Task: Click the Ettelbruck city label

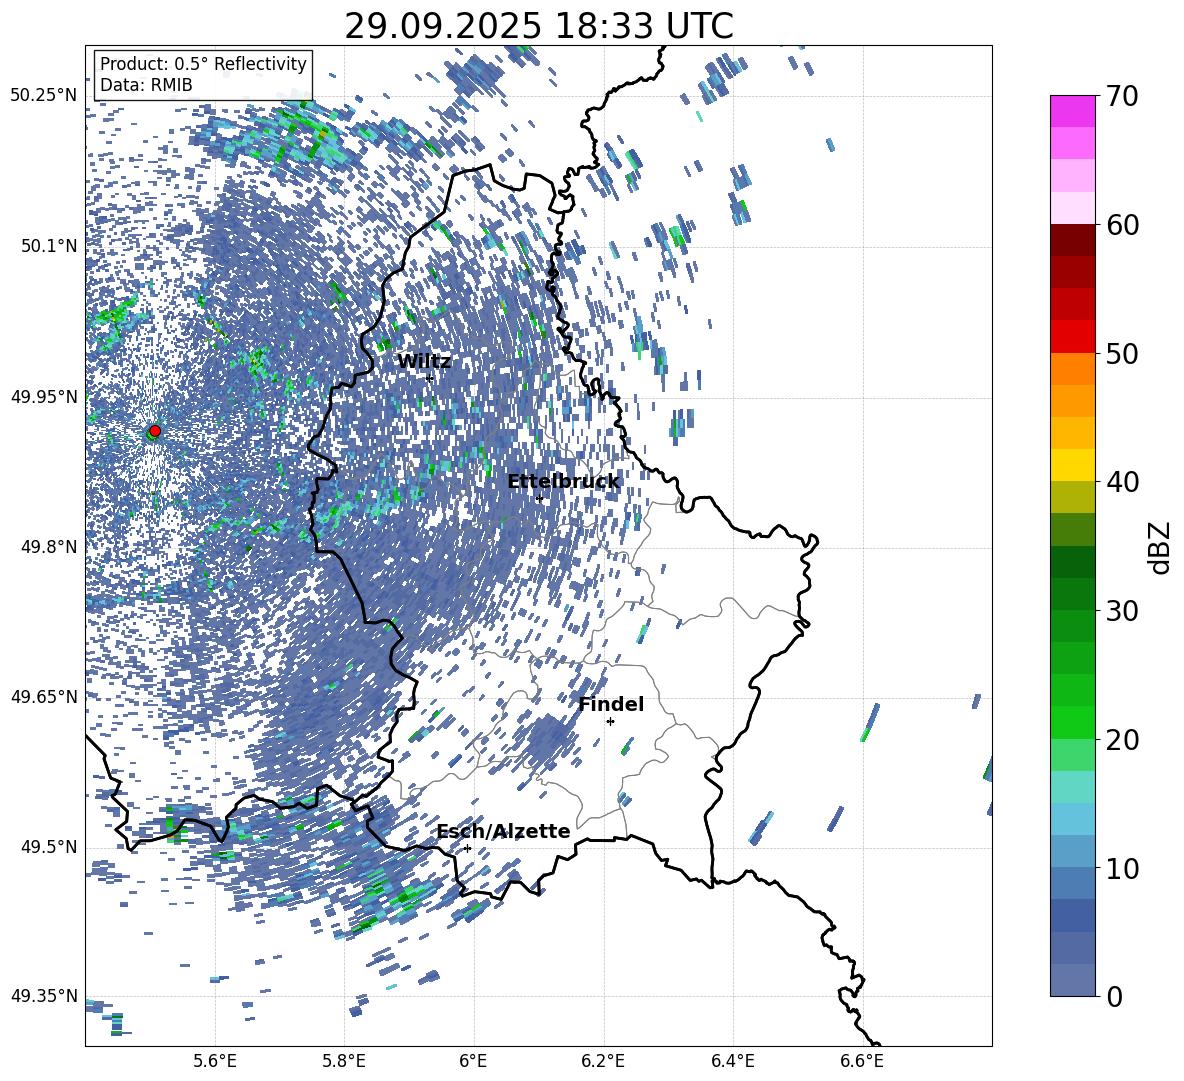Action: 563,482
